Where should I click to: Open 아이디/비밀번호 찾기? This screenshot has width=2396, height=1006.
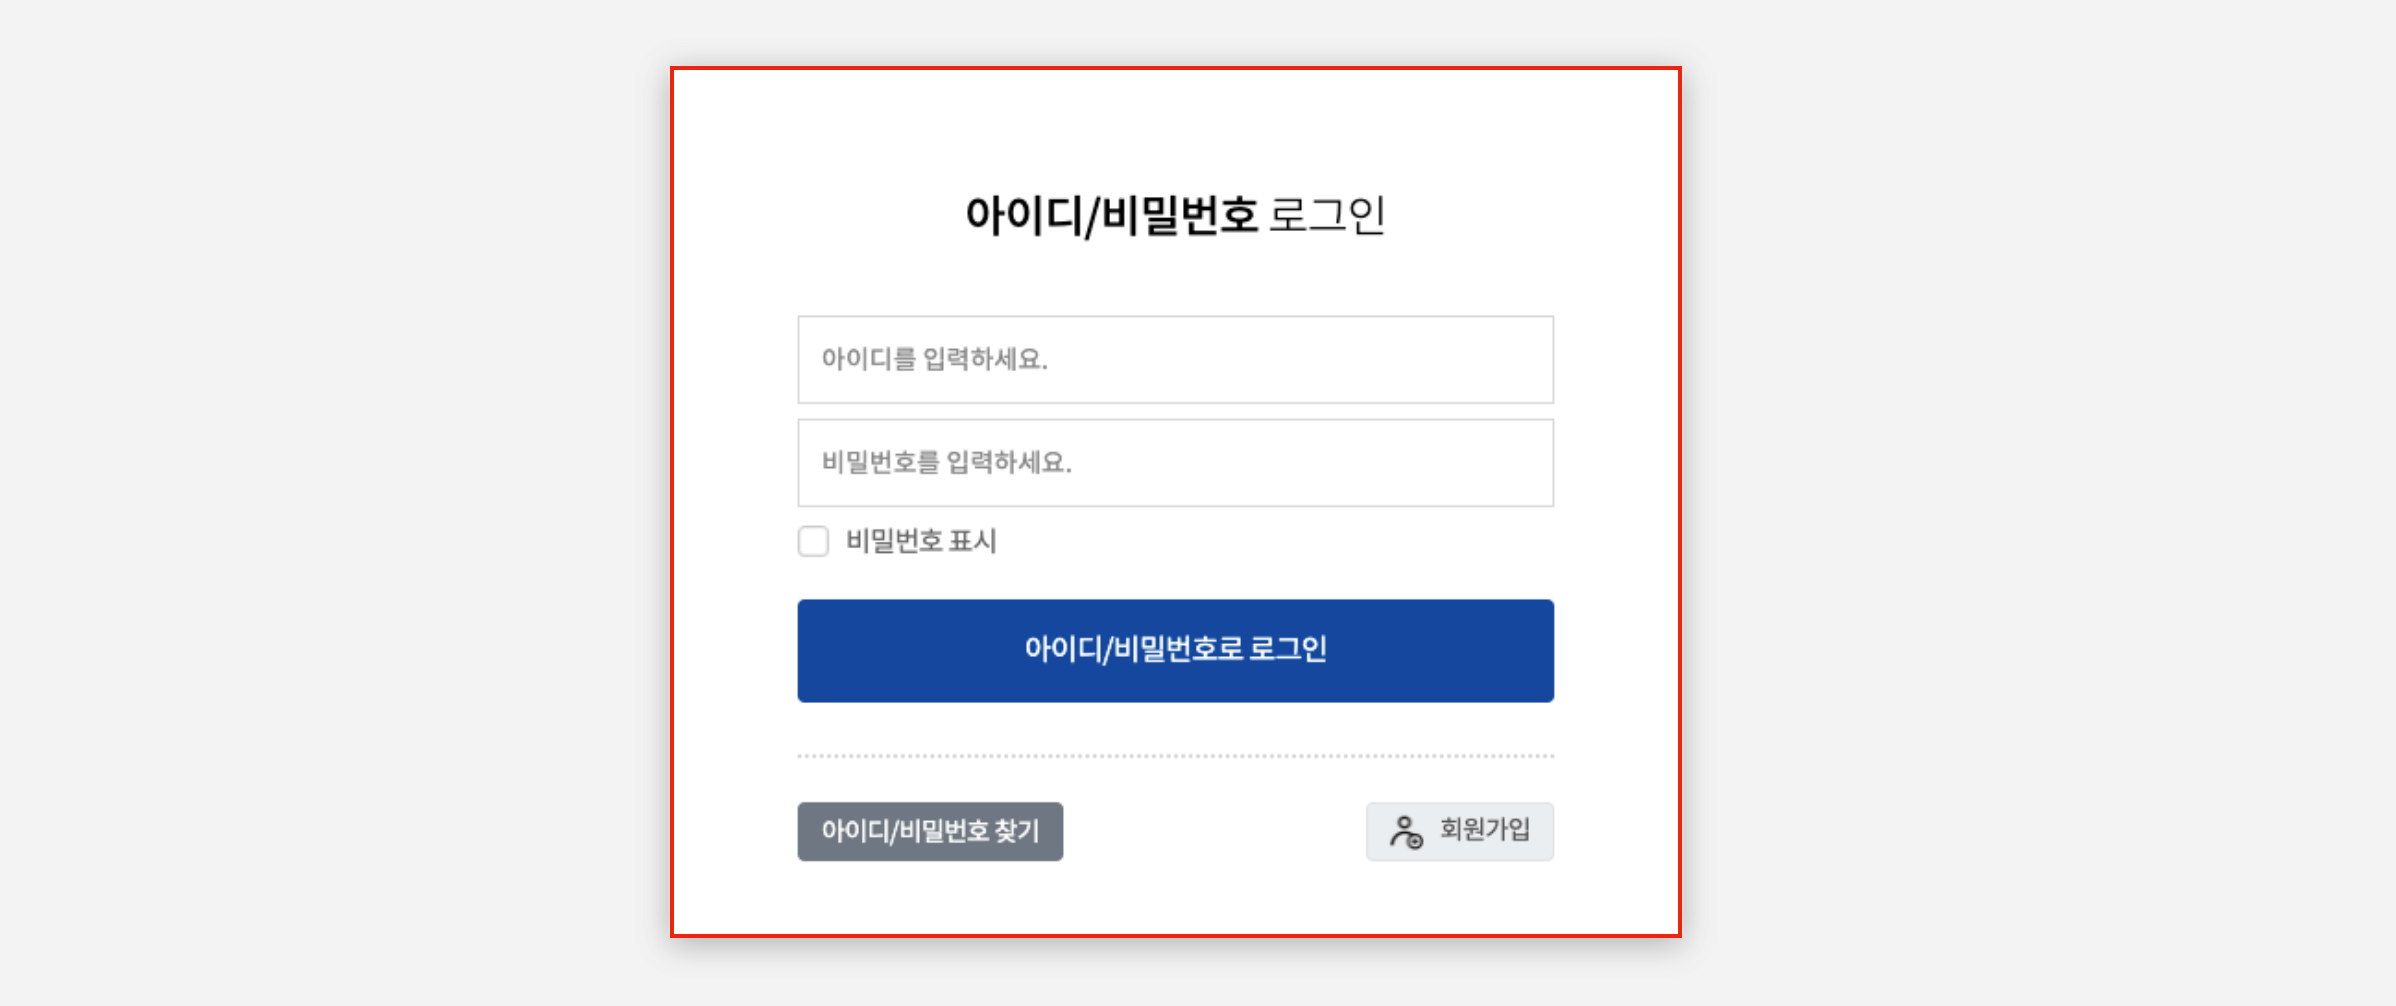[930, 831]
